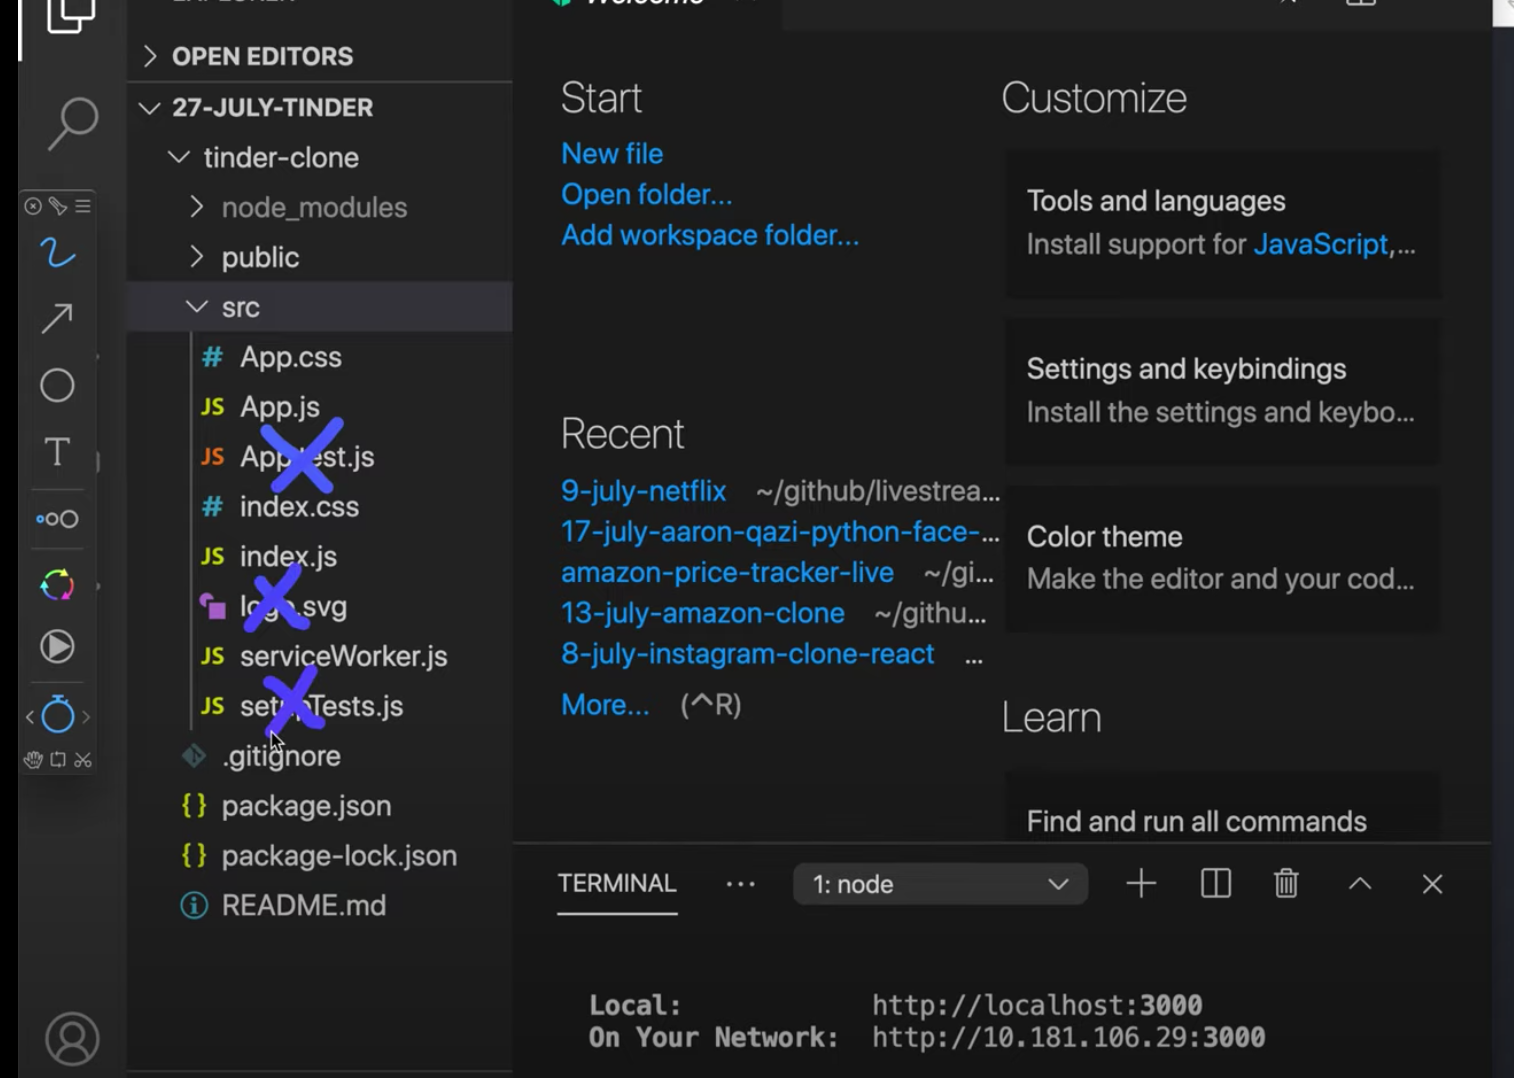Open the panel's three-dot overflow menu
This screenshot has width=1514, height=1078.
tap(740, 884)
